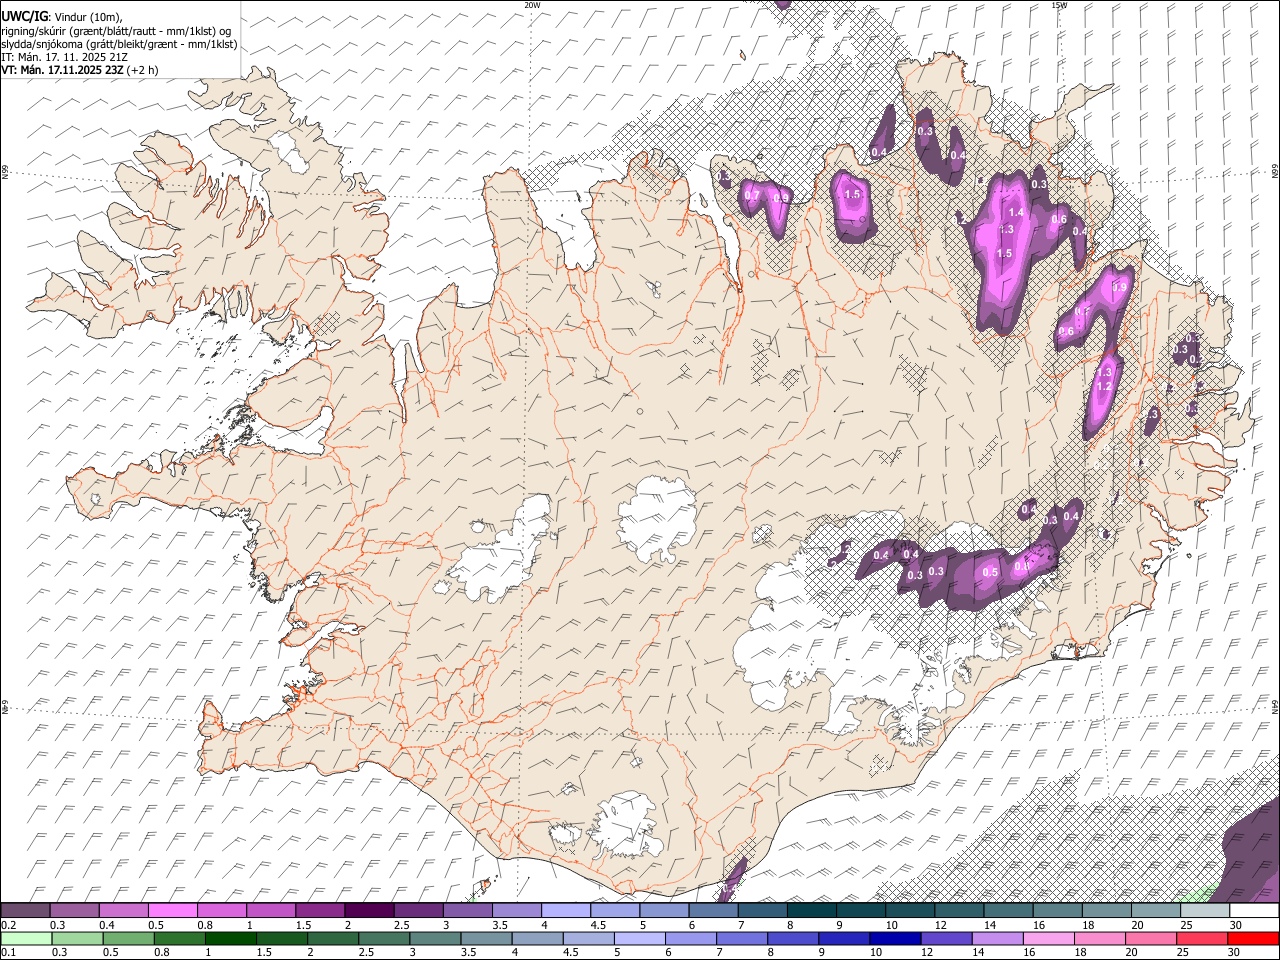
Task: Click the '1.2' snowfall value on the map
Action: pyautogui.click(x=1104, y=386)
